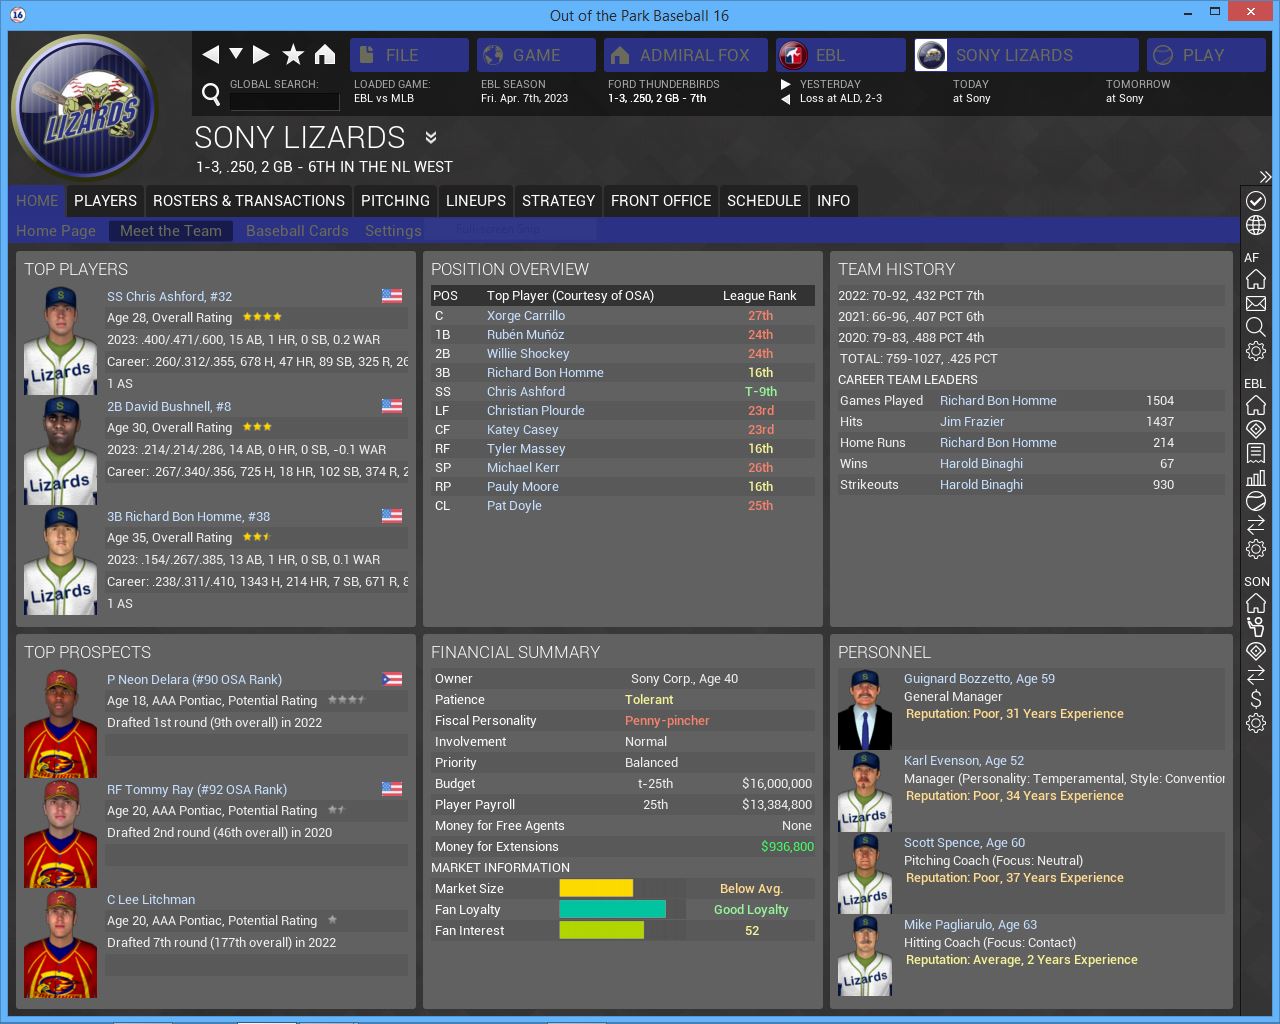Open the transactions arrows icon under SON
Screen dimensions: 1280x1024
point(1256,675)
